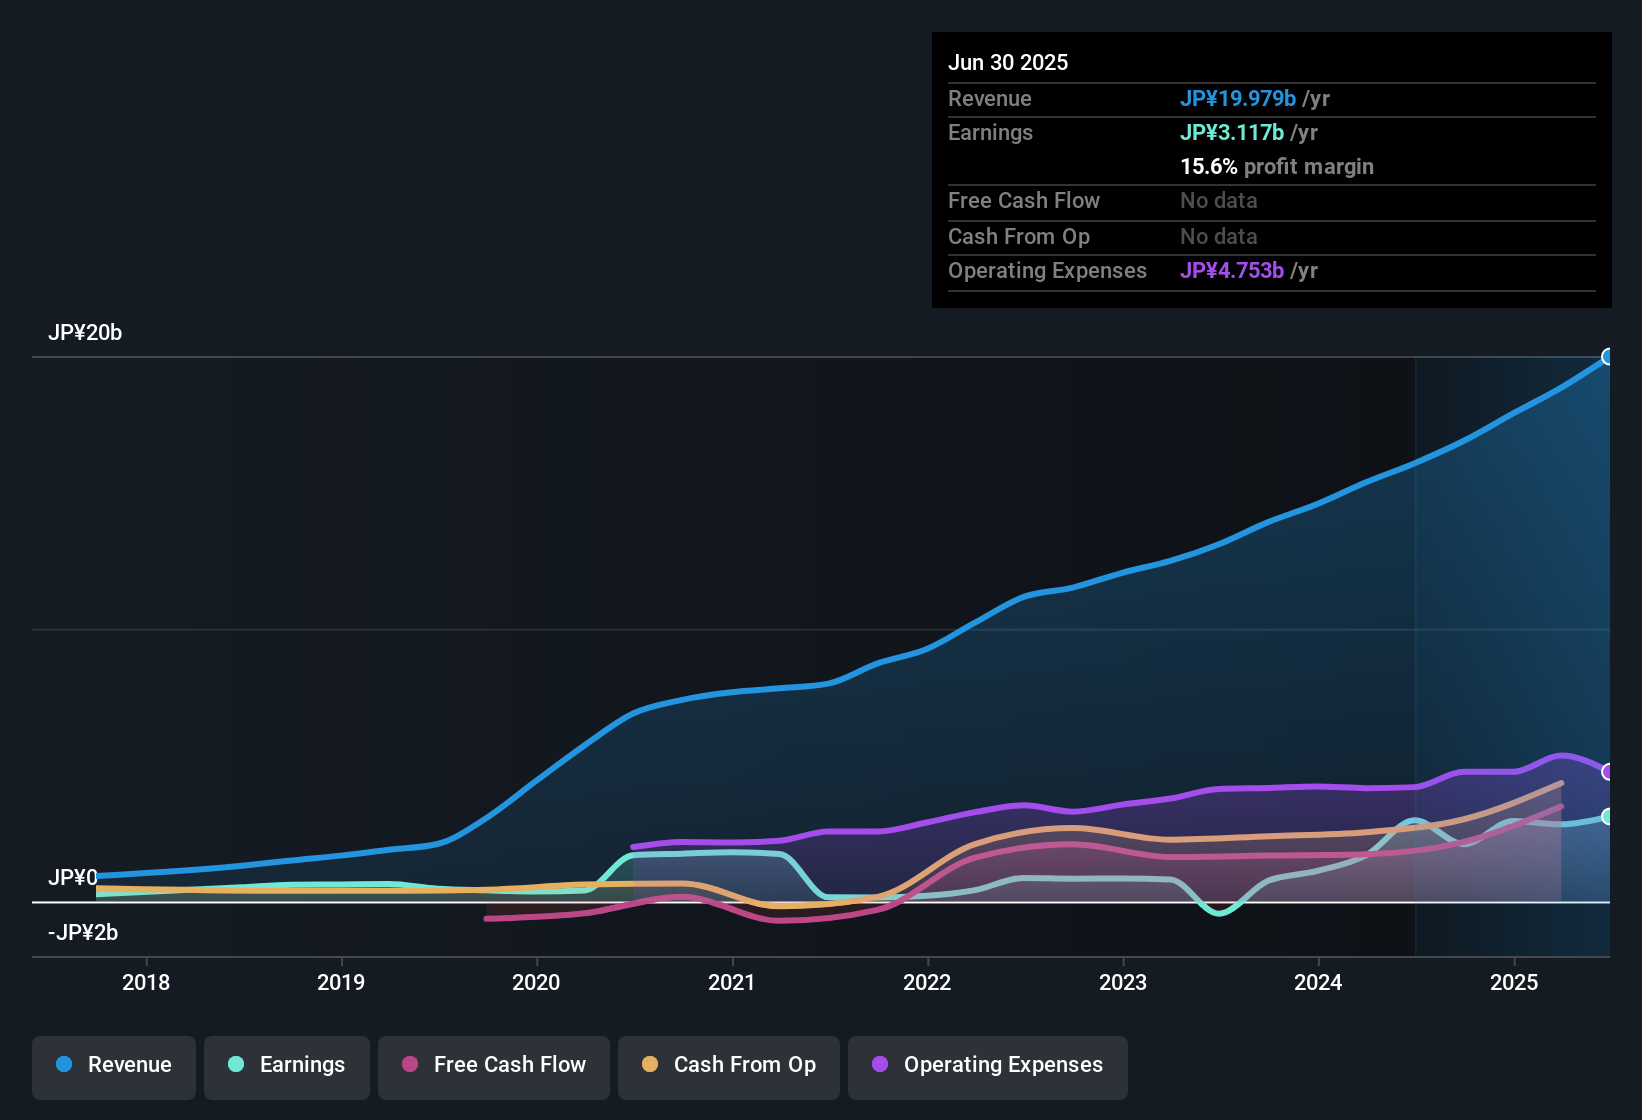
Task: Click the blue Revenue legend dot icon
Action: (64, 1065)
